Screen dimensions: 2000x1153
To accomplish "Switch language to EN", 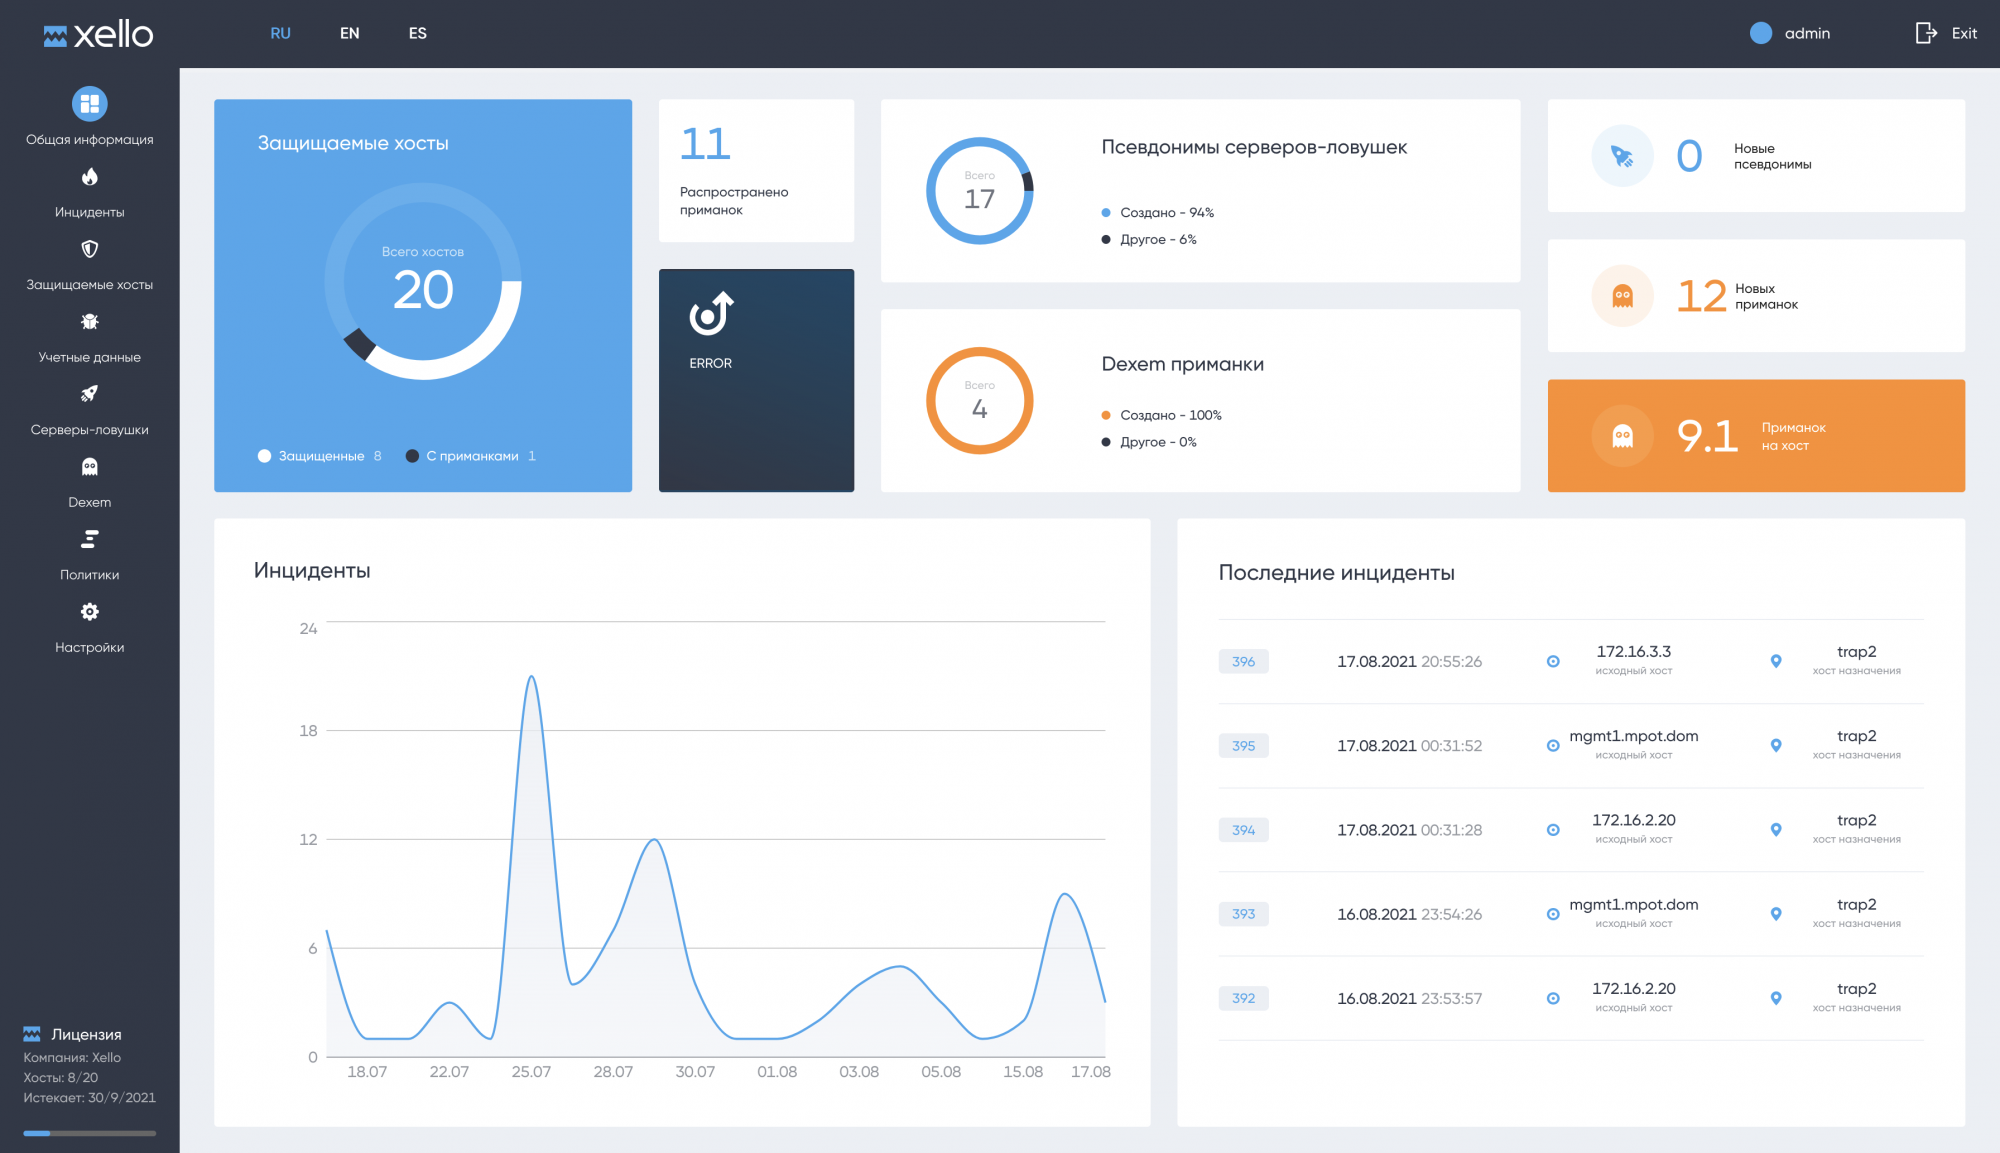I will (349, 33).
